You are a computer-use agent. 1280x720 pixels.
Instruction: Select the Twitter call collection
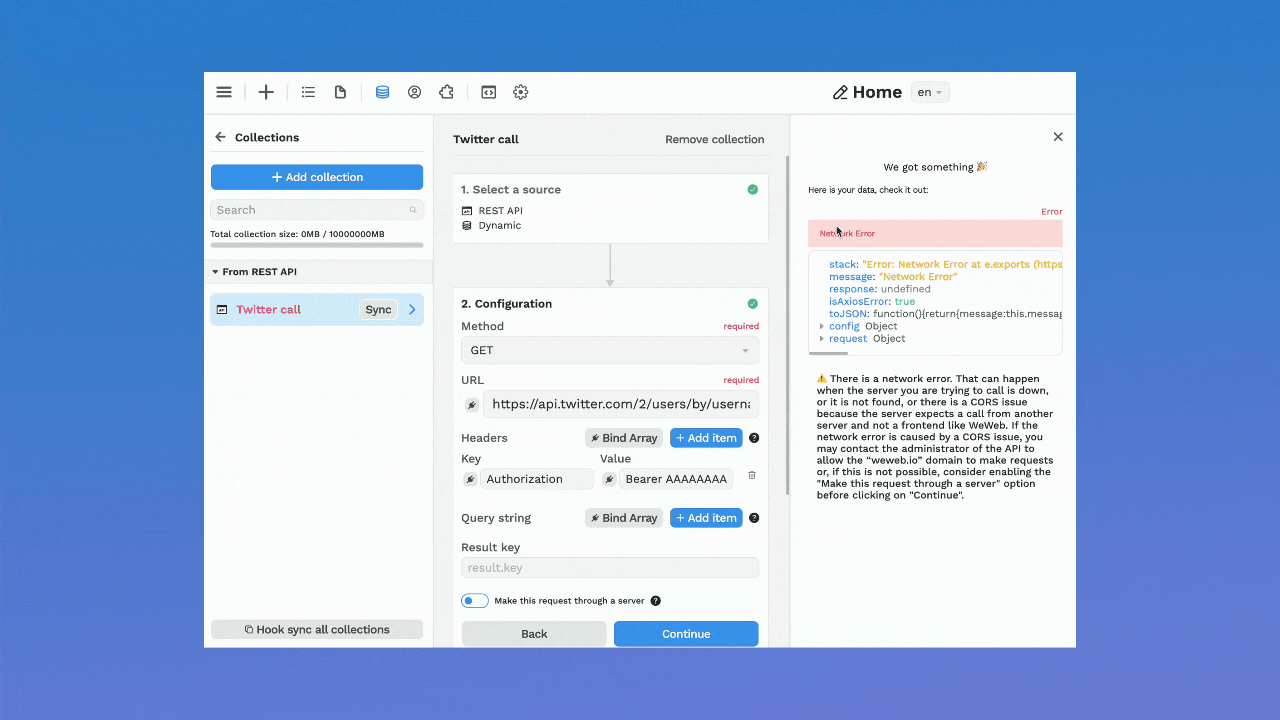coord(270,309)
